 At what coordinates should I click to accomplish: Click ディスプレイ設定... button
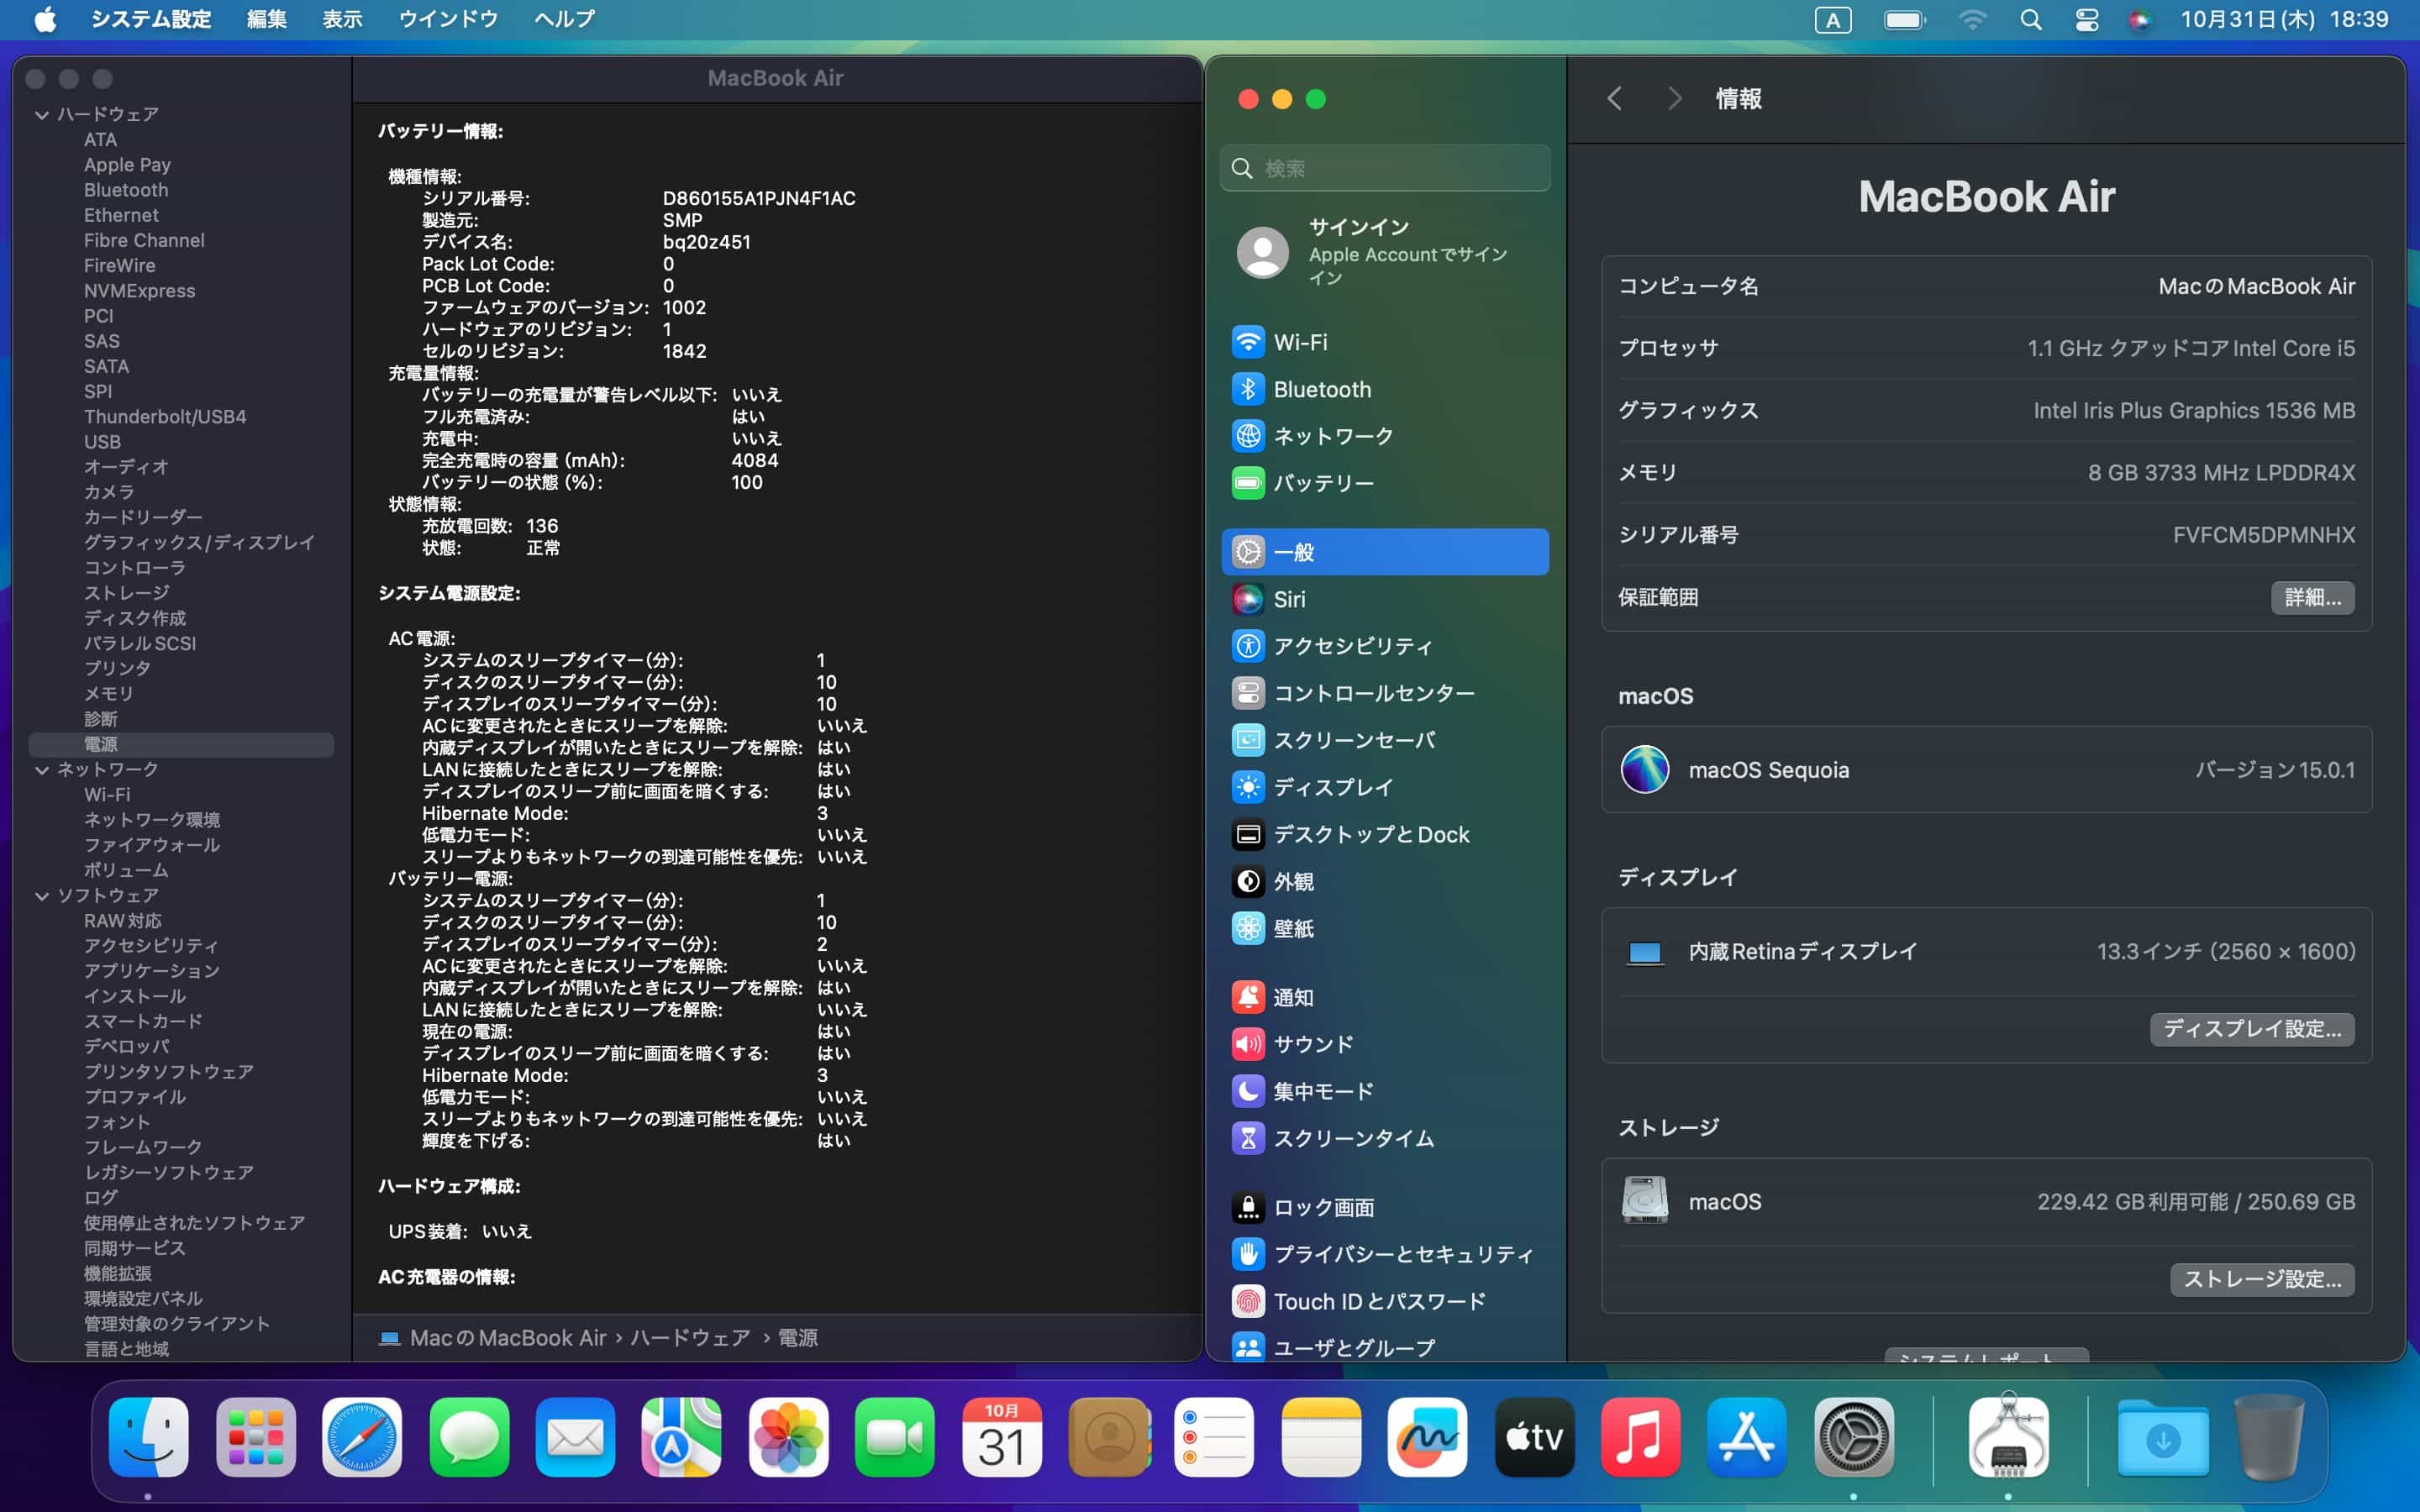[2251, 1029]
